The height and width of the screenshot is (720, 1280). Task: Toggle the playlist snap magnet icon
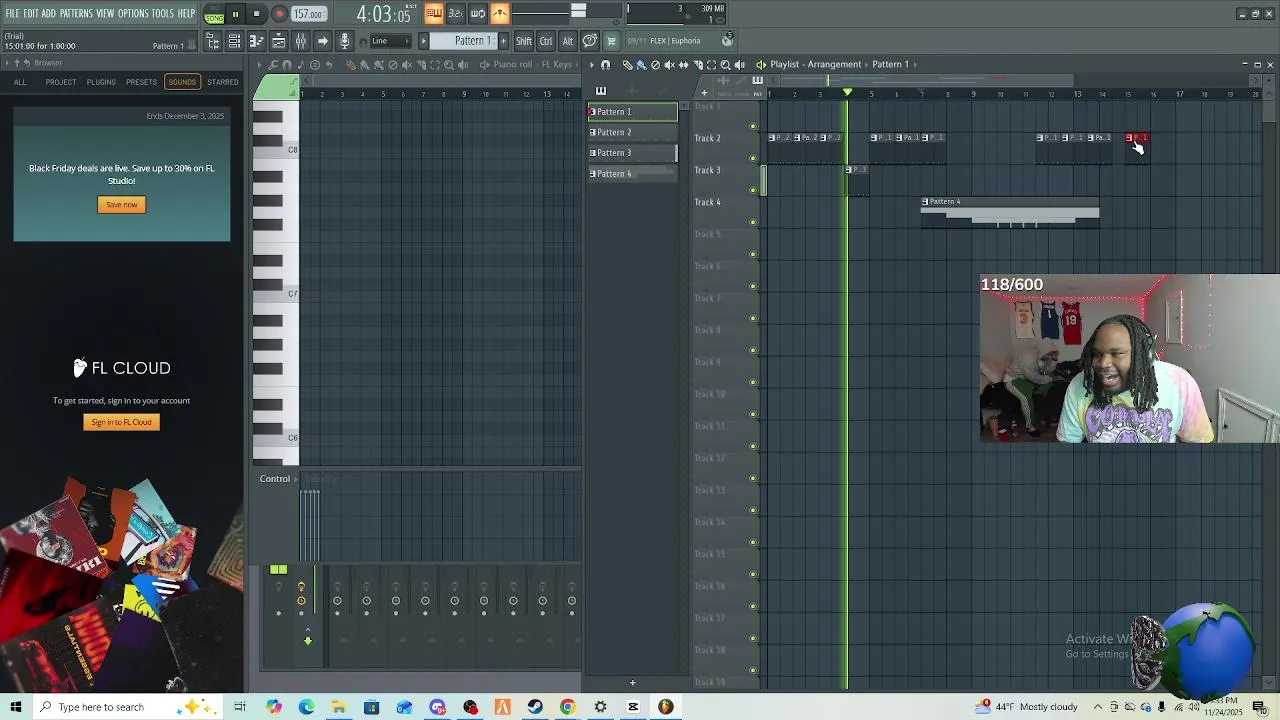click(605, 65)
